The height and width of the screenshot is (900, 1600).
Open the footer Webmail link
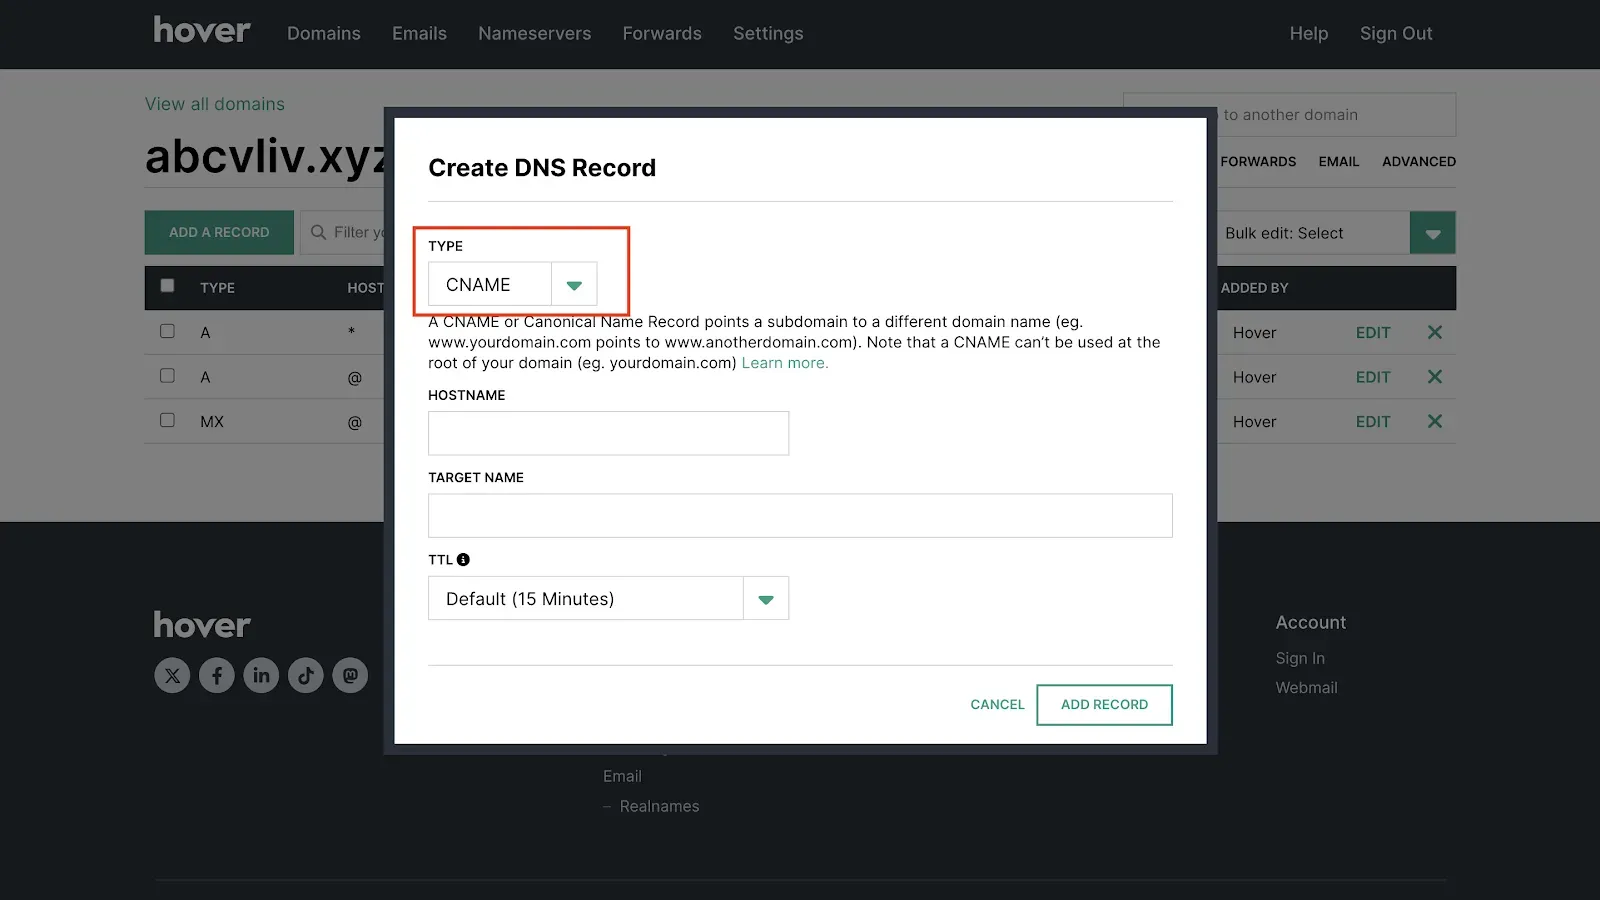tap(1306, 687)
